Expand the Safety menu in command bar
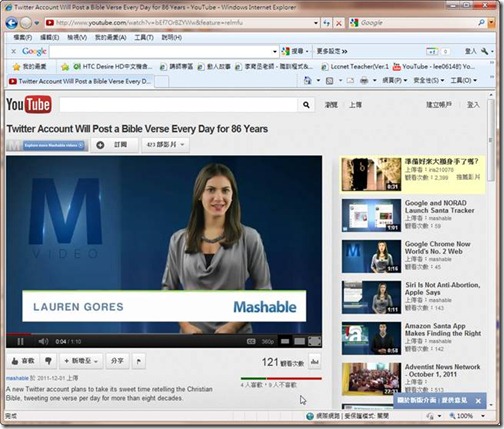This screenshot has width=504, height=429. tap(429, 80)
